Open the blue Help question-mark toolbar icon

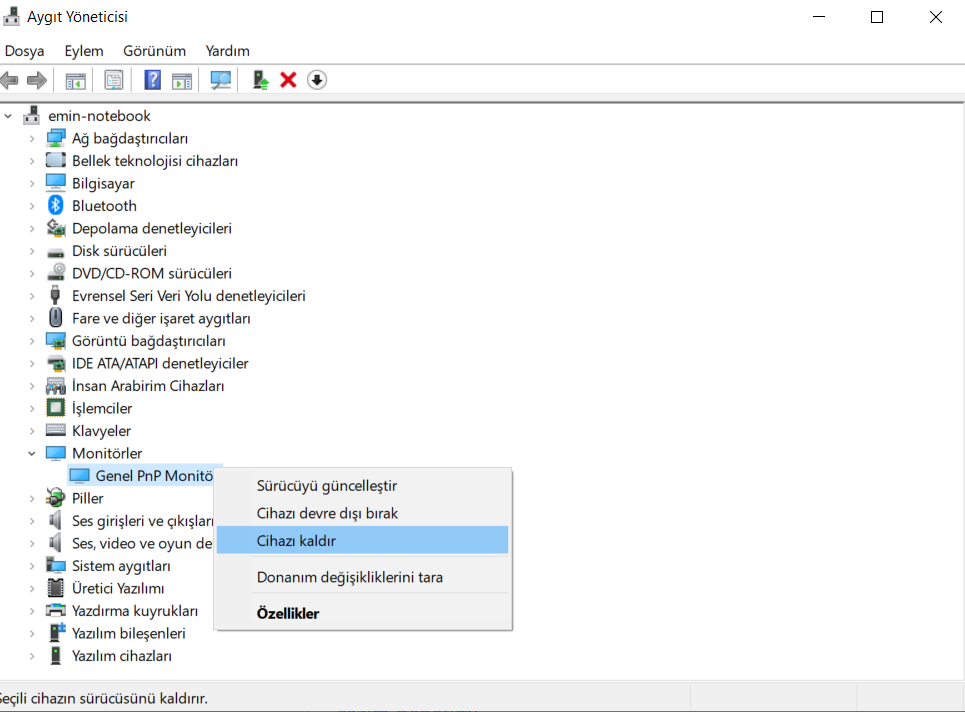(152, 80)
